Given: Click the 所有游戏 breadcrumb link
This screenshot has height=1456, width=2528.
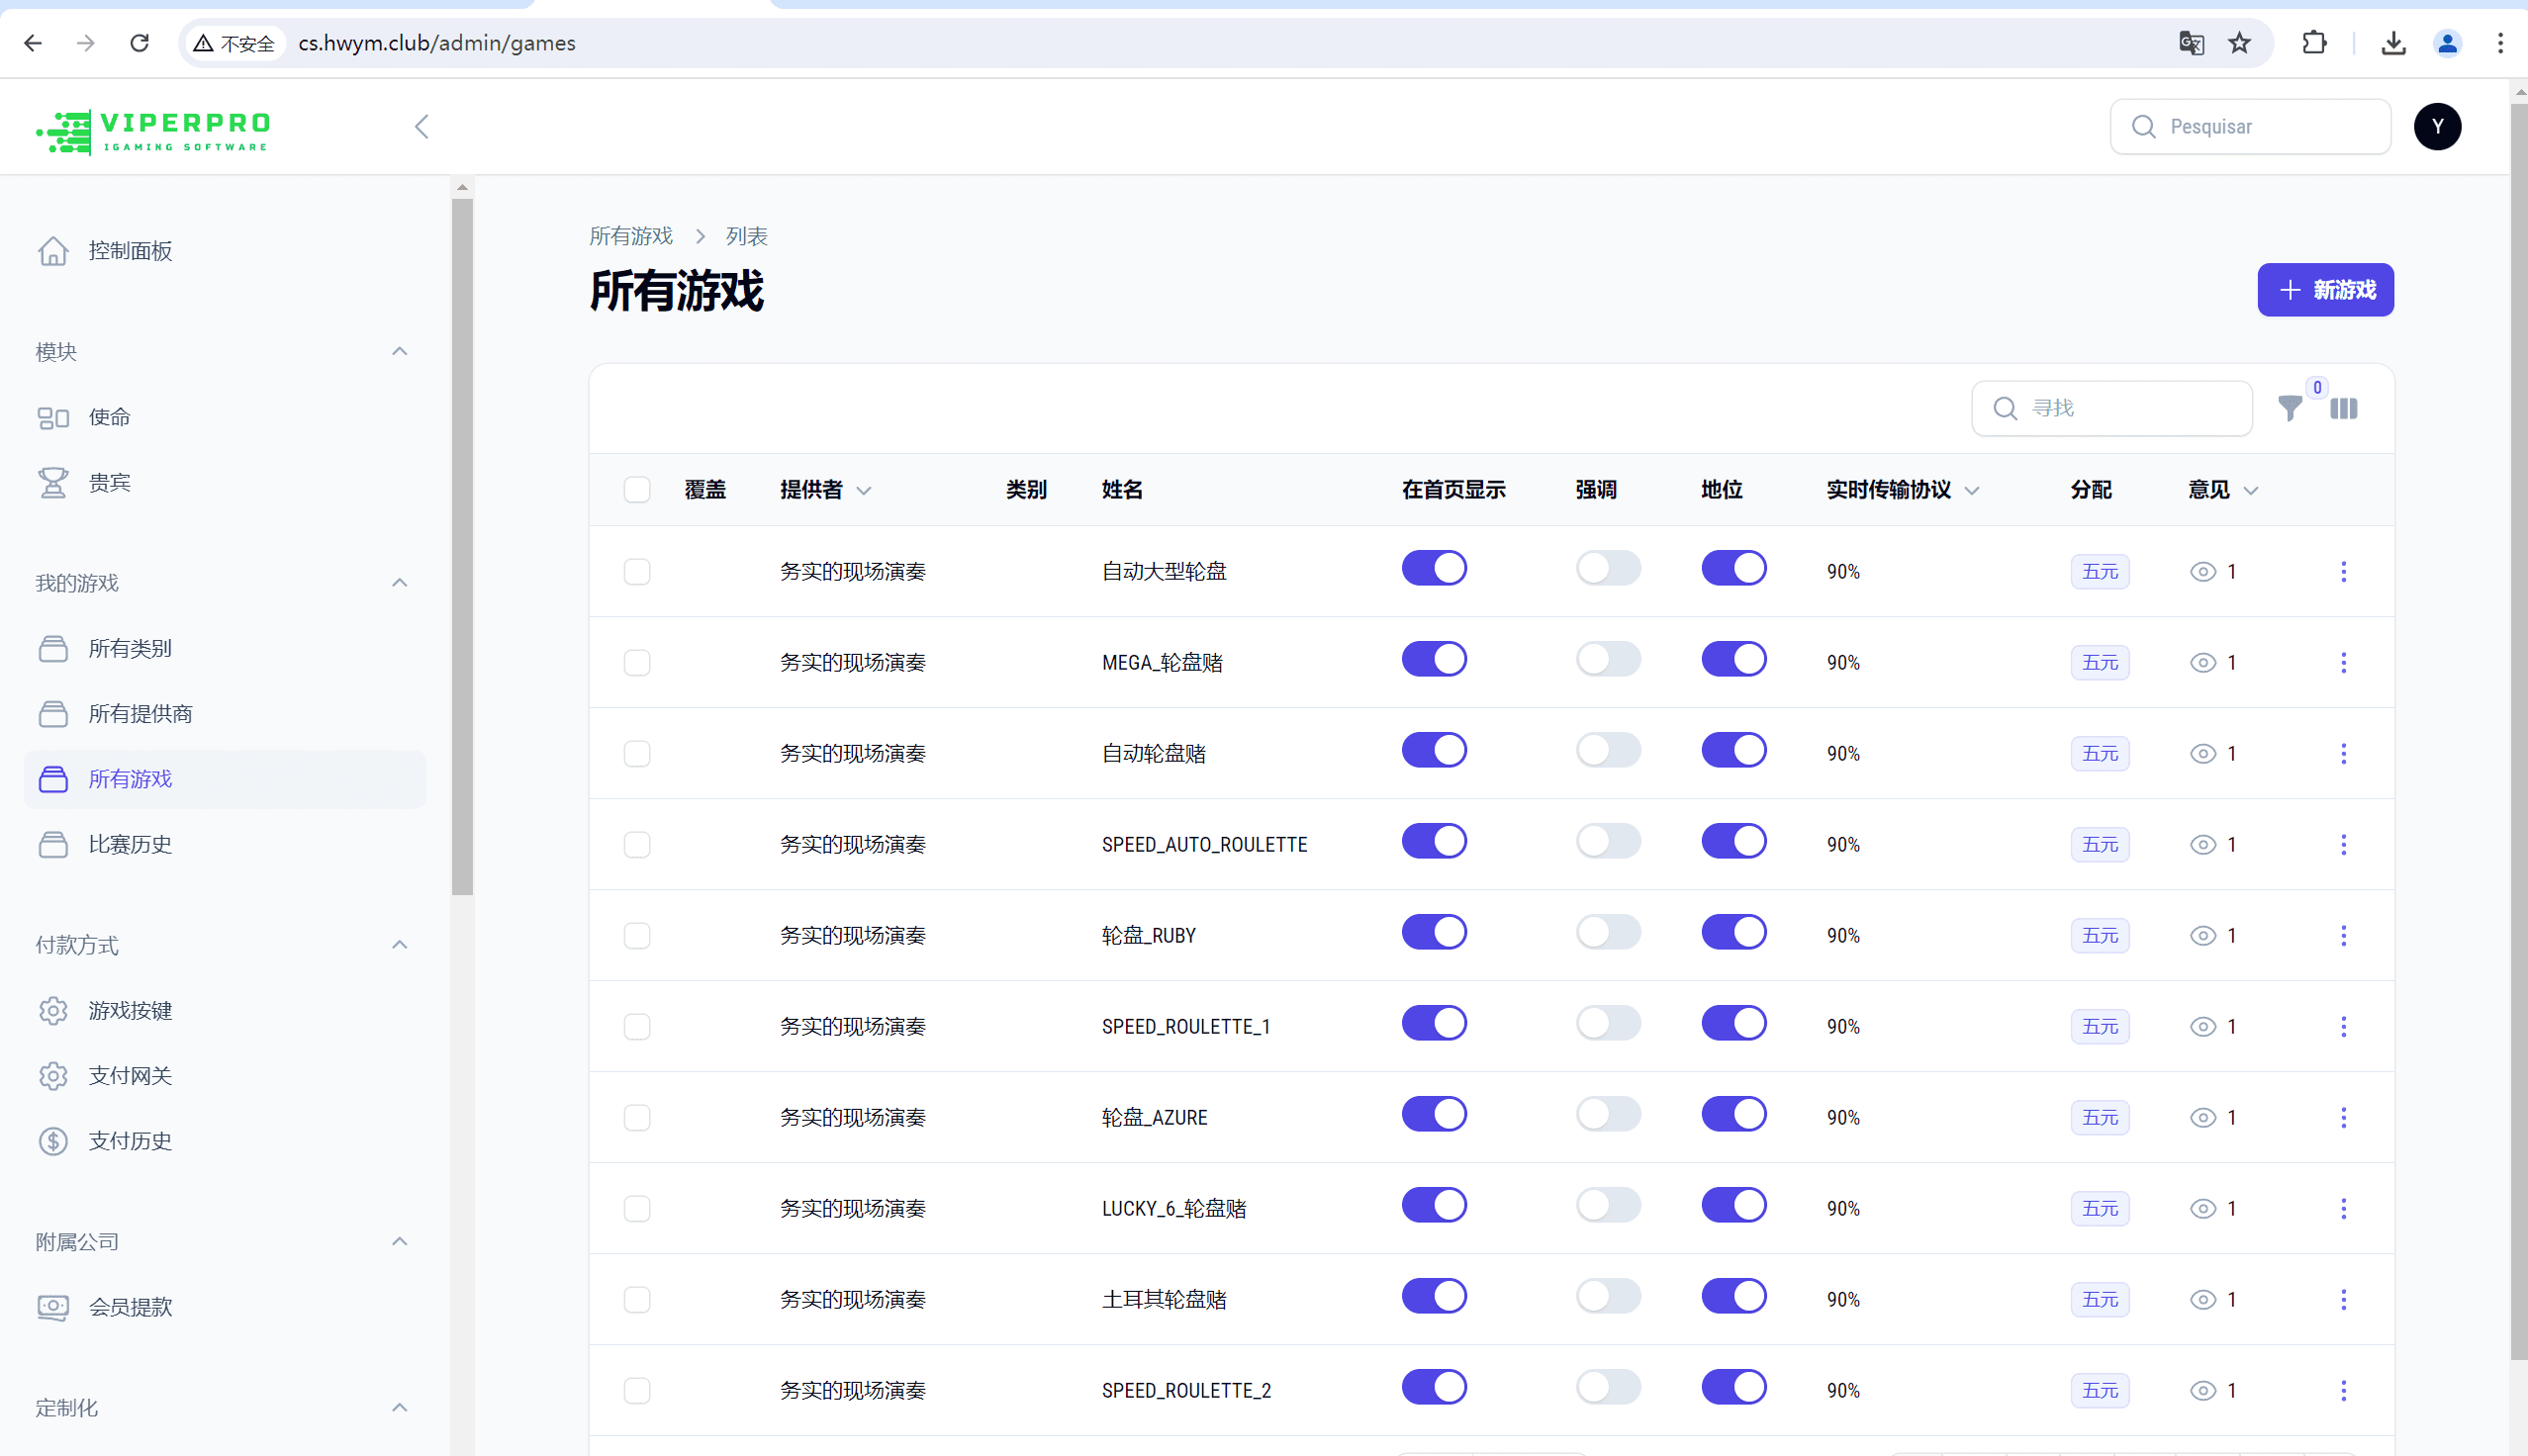Looking at the screenshot, I should coord(630,236).
